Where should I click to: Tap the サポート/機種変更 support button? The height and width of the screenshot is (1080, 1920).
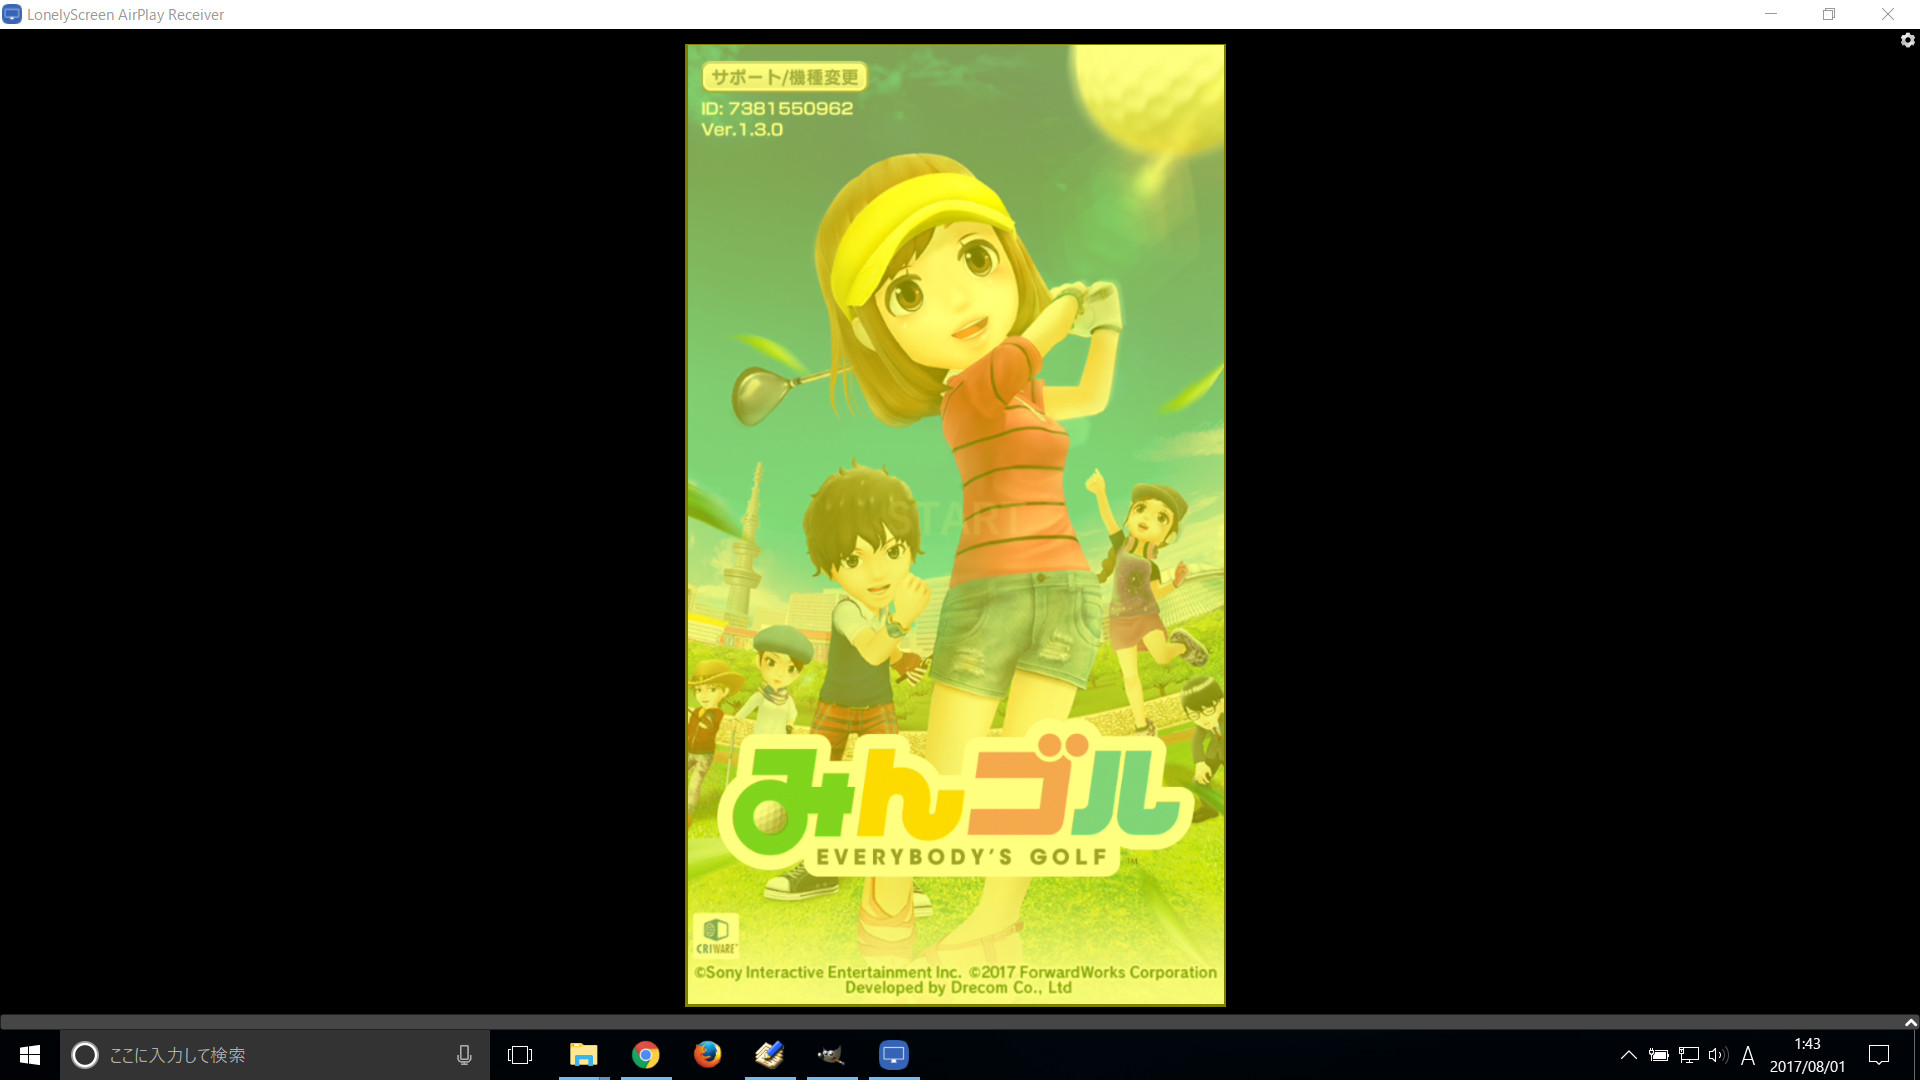tap(785, 77)
